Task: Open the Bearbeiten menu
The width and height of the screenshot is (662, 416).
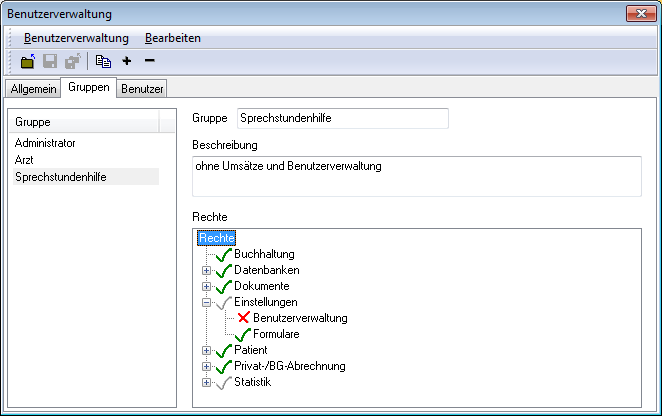Action: tap(173, 38)
